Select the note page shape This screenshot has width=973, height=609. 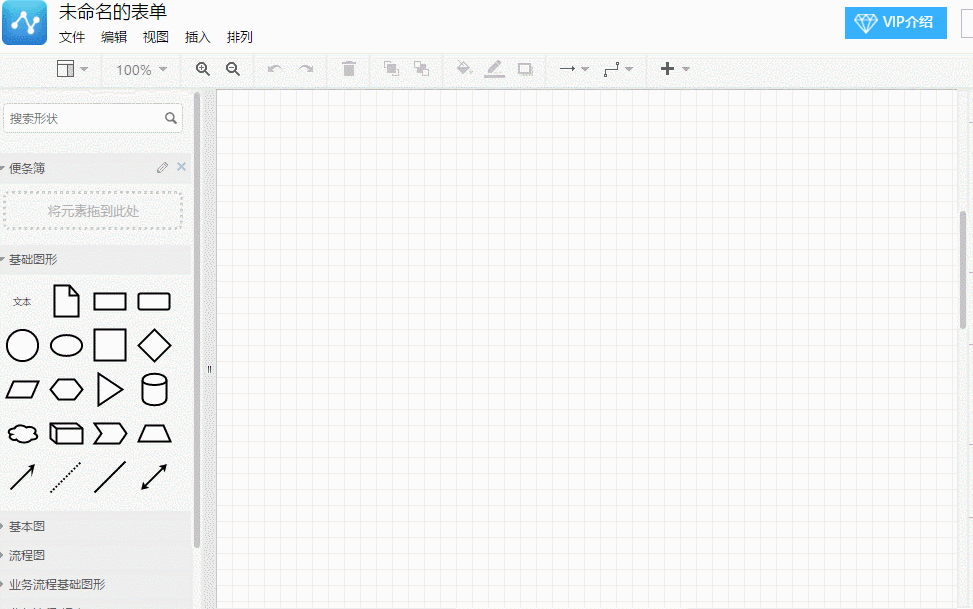tap(66, 301)
